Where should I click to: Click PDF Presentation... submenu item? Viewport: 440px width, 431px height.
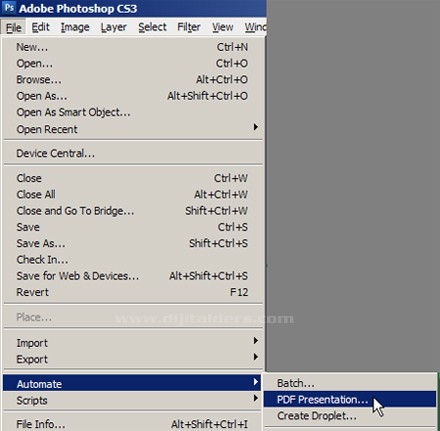click(350, 399)
